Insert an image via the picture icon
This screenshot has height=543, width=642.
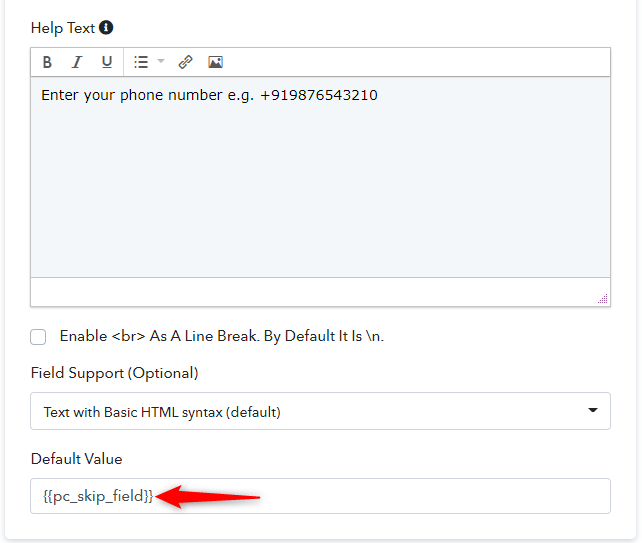point(215,62)
